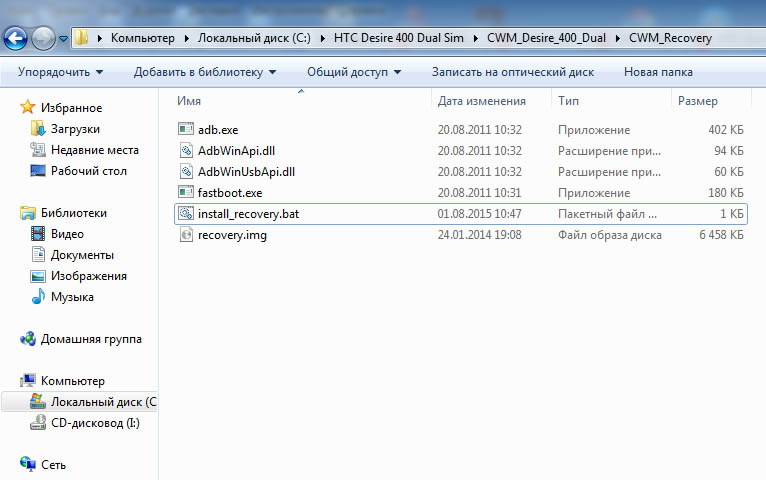Select the install_recovery.bat file icon
Image resolution: width=766 pixels, height=480 pixels.
point(185,213)
